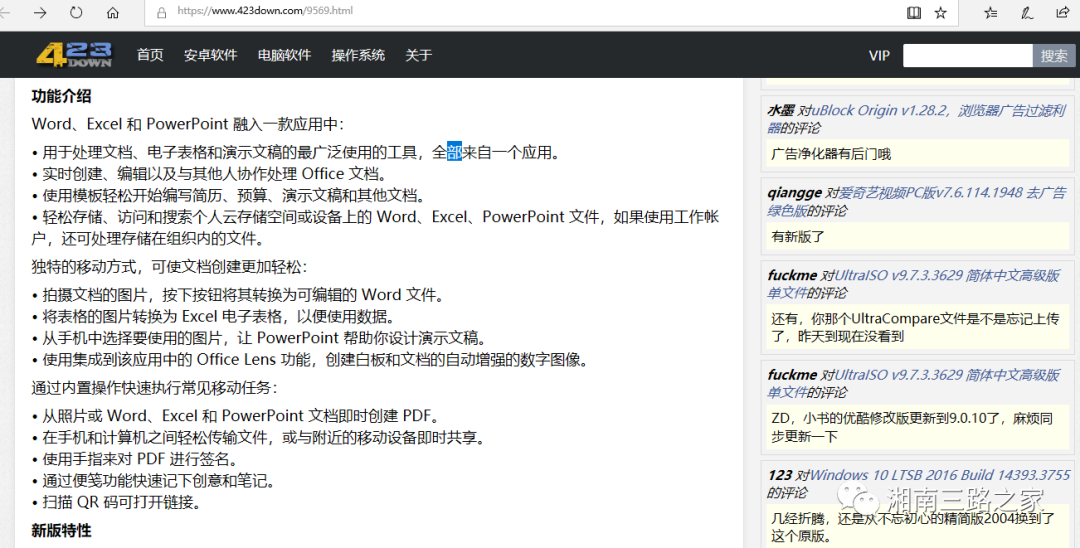1080x548 pixels.
Task: Click bullet 将表格的图片转换为 Excel 电子表格
Action: point(214,317)
